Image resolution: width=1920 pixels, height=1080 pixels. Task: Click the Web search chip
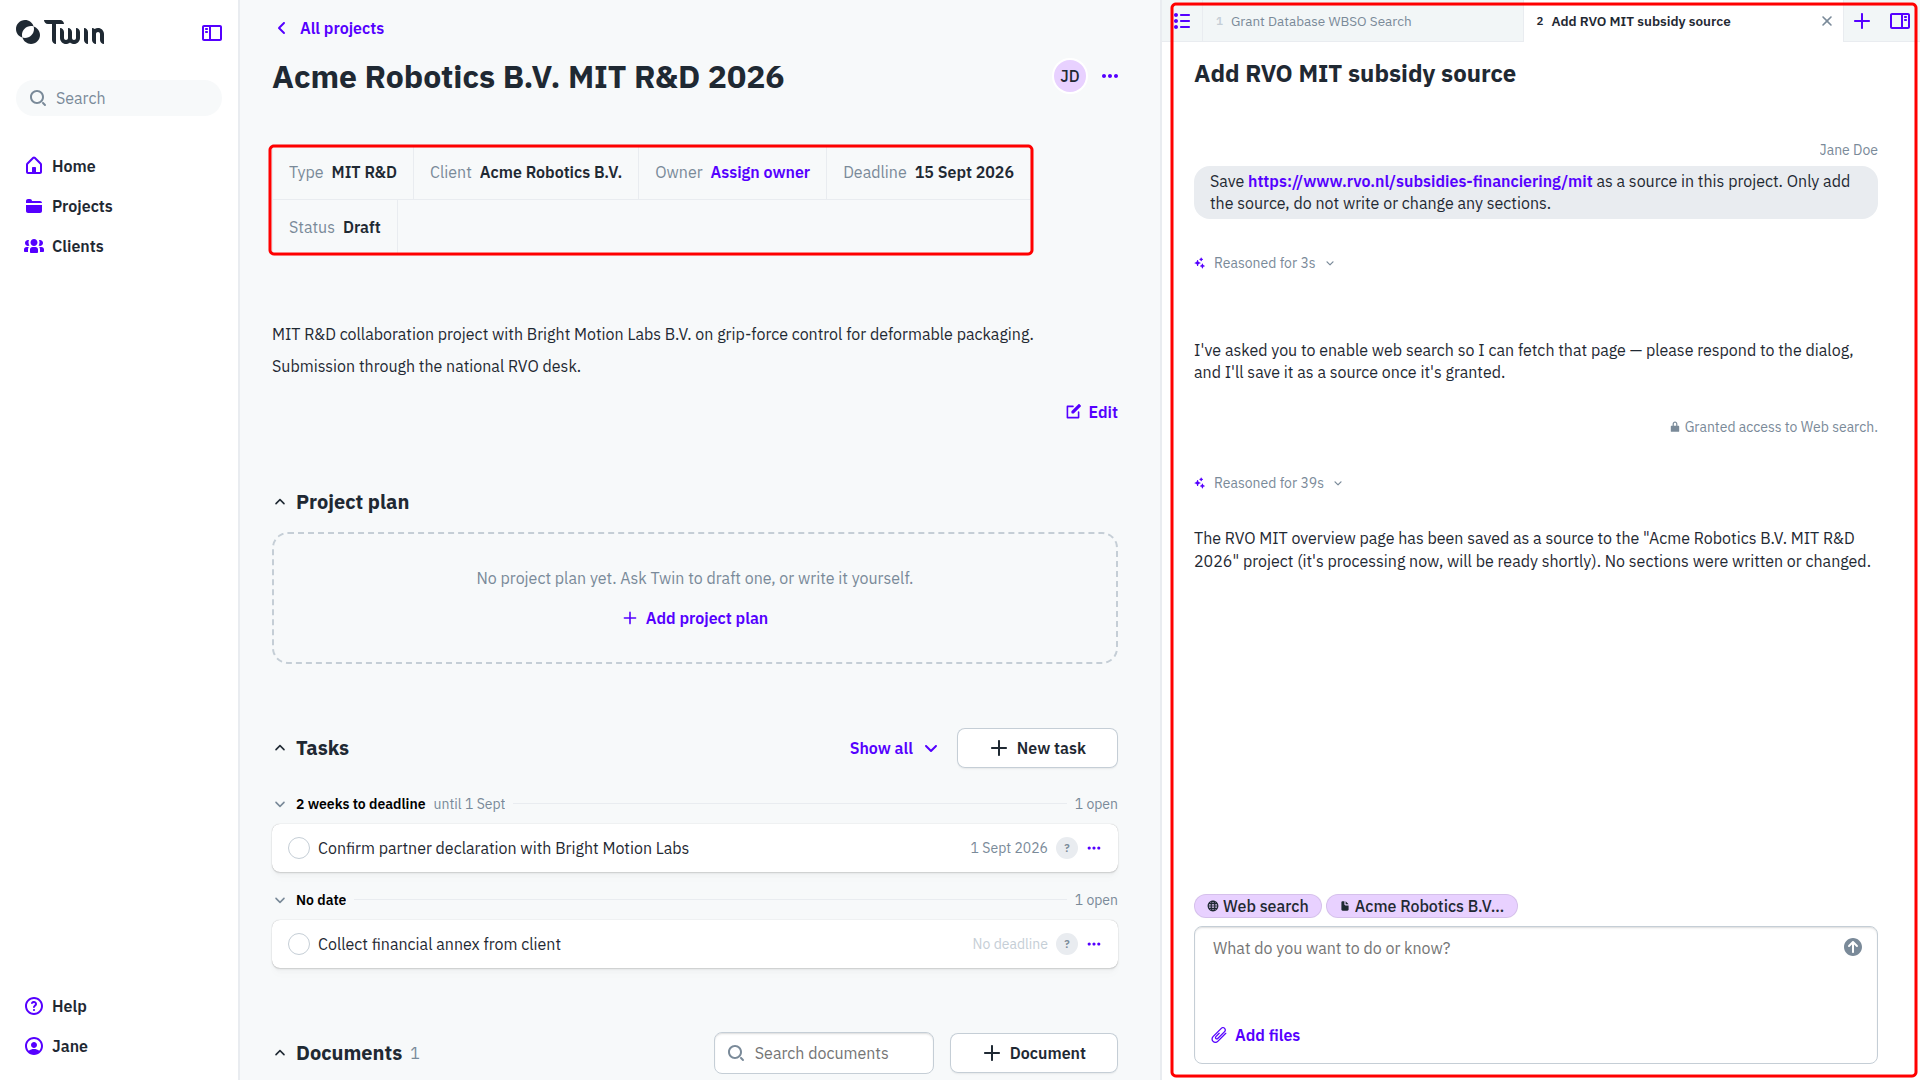coord(1258,906)
